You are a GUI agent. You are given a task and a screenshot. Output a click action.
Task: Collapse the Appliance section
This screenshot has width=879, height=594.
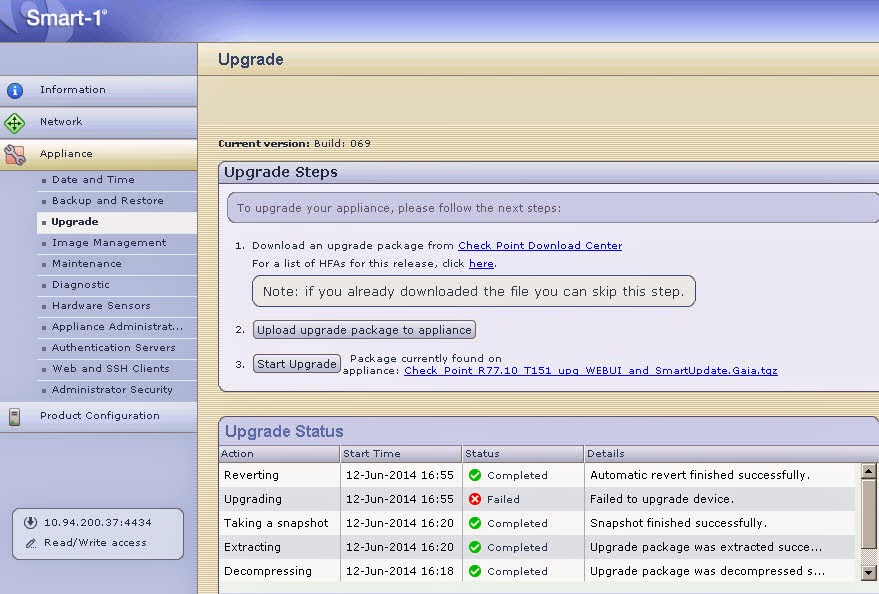(x=99, y=154)
